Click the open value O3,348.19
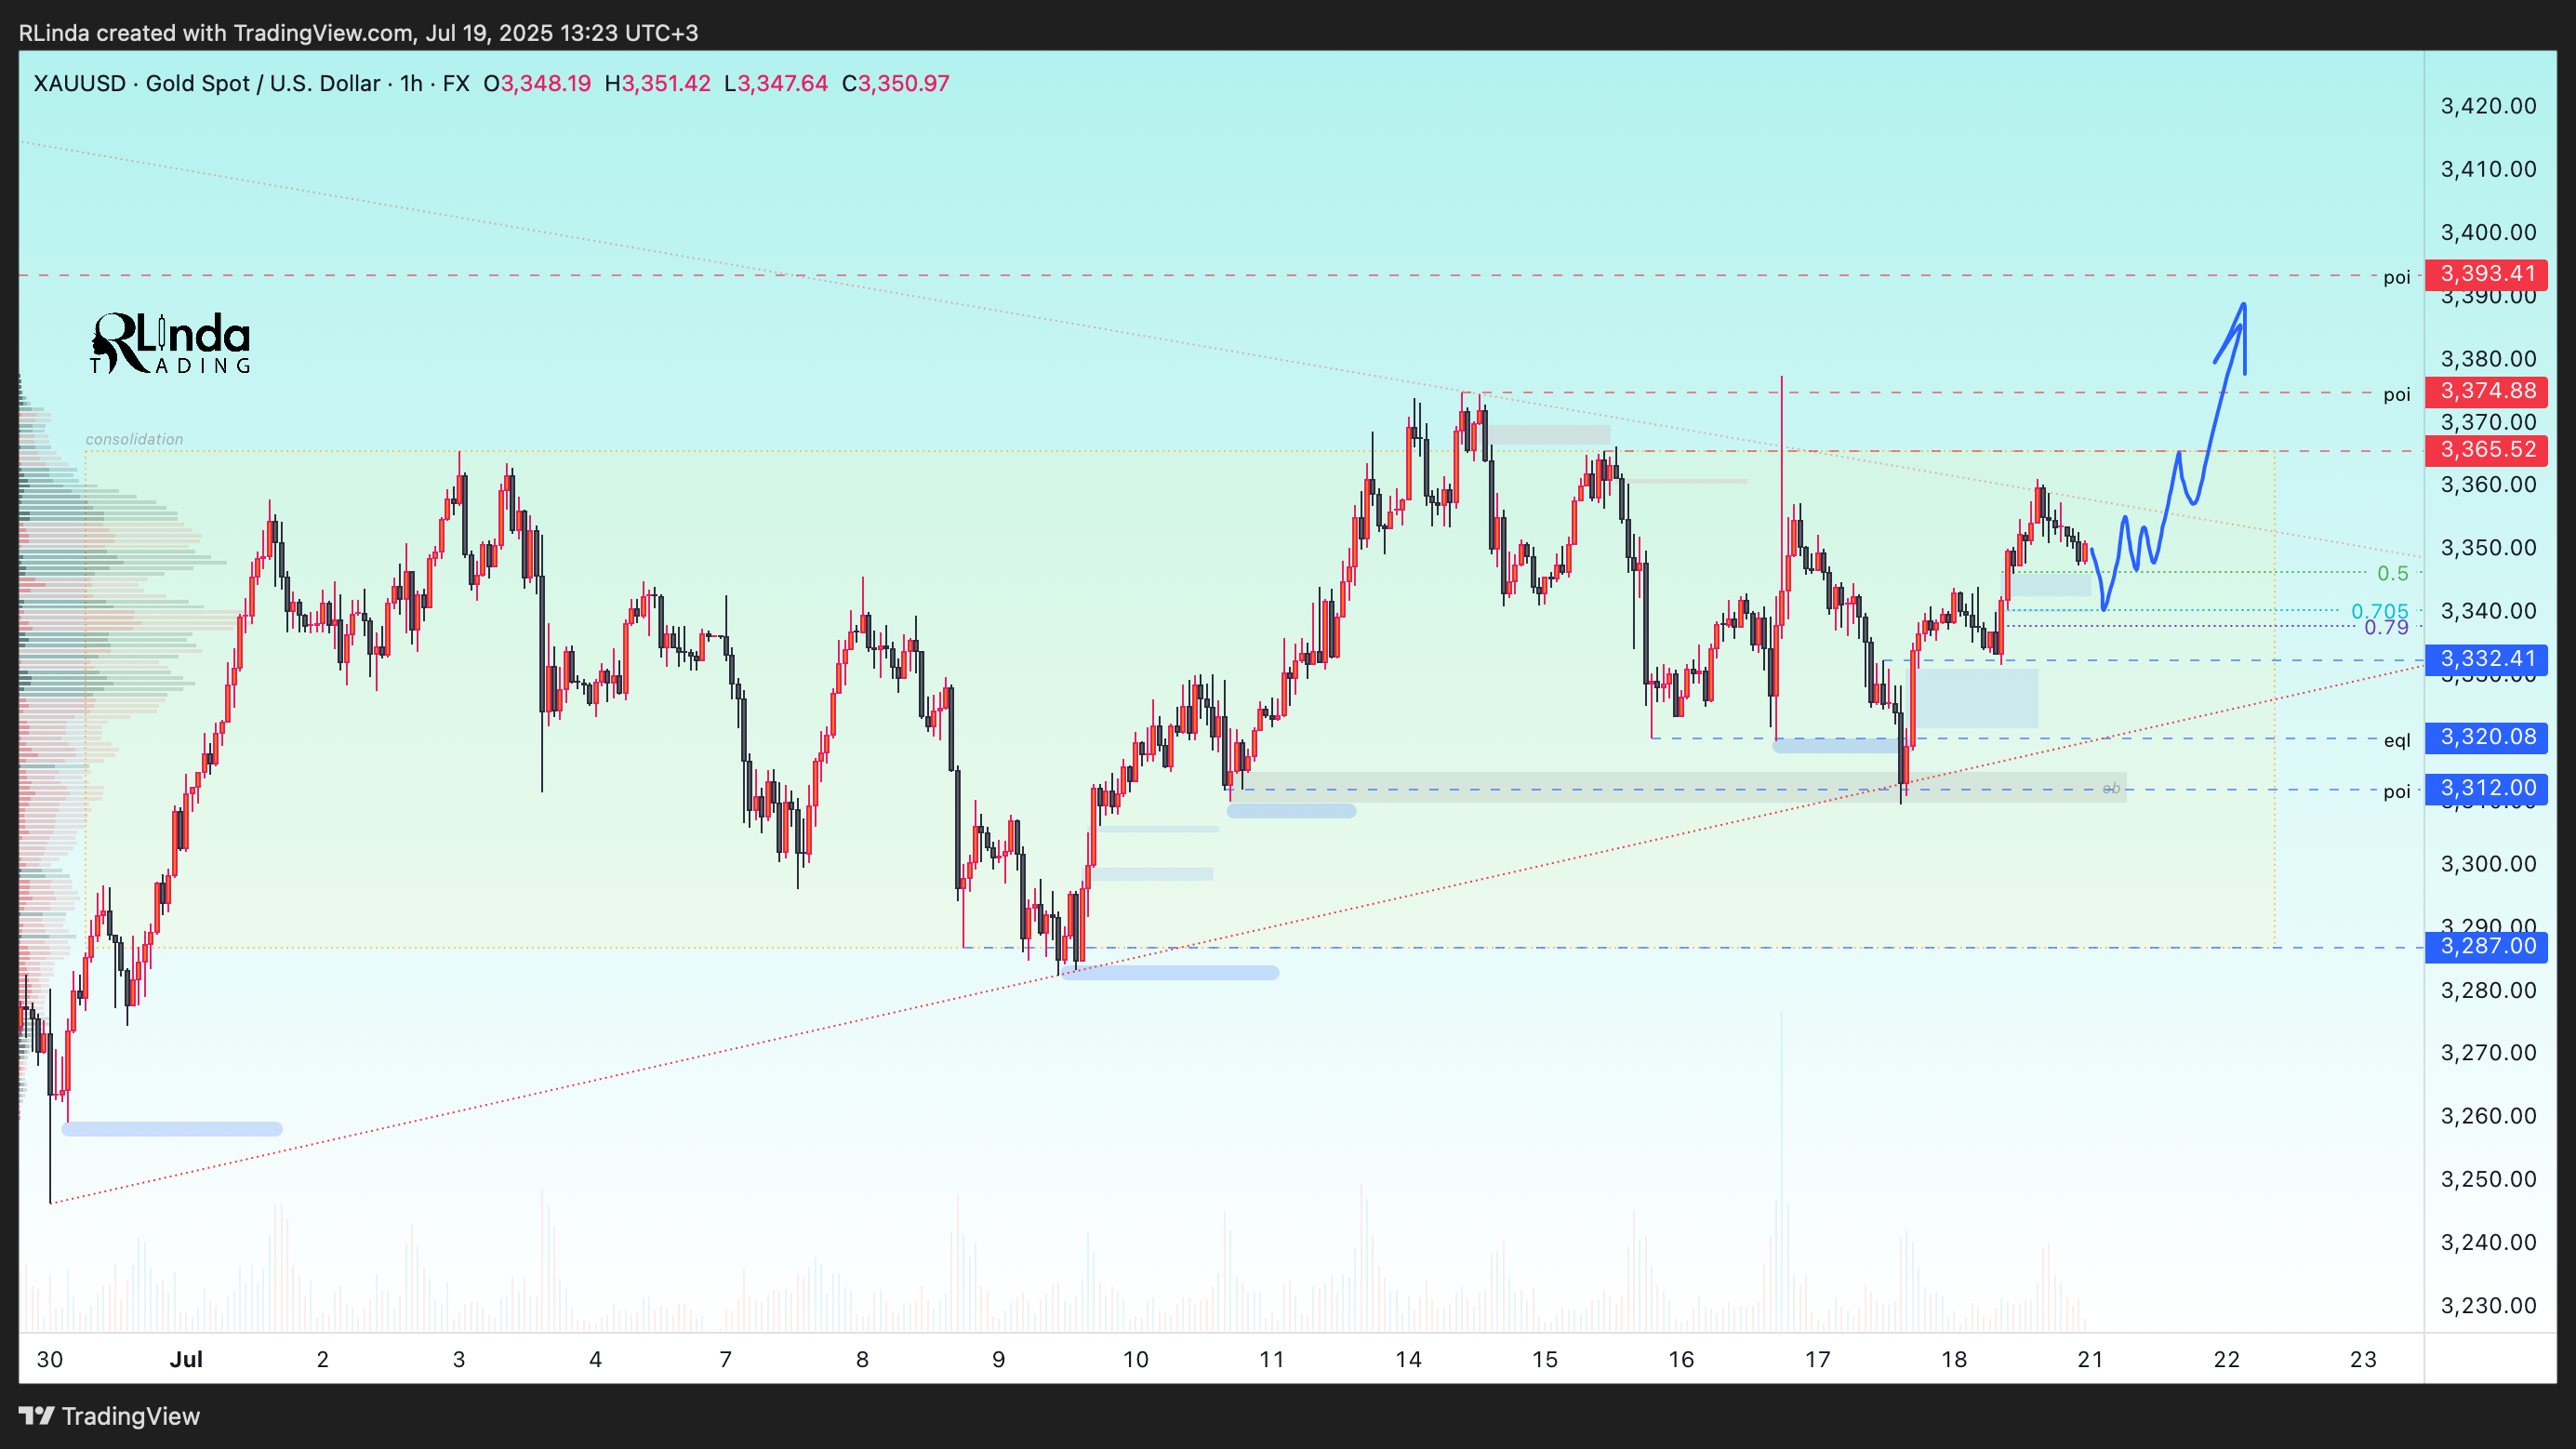Screen dimensions: 2576x1449 coord(537,83)
